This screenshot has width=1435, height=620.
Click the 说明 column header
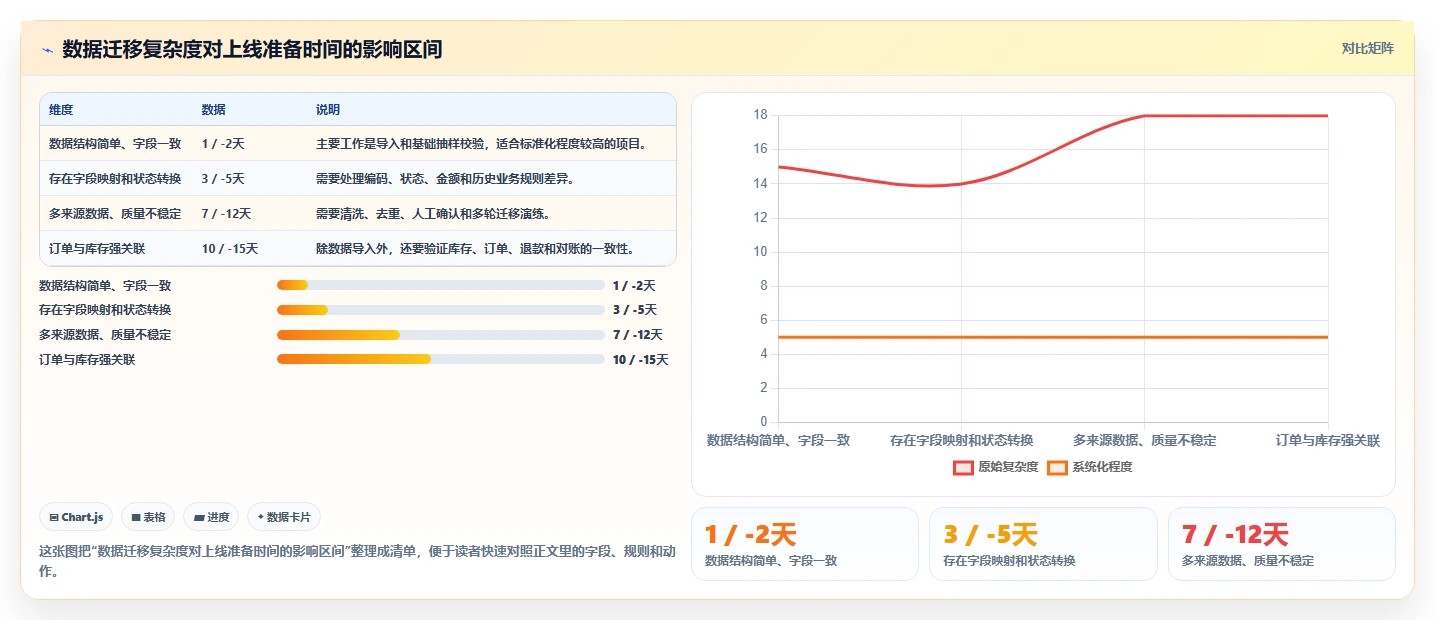click(328, 110)
